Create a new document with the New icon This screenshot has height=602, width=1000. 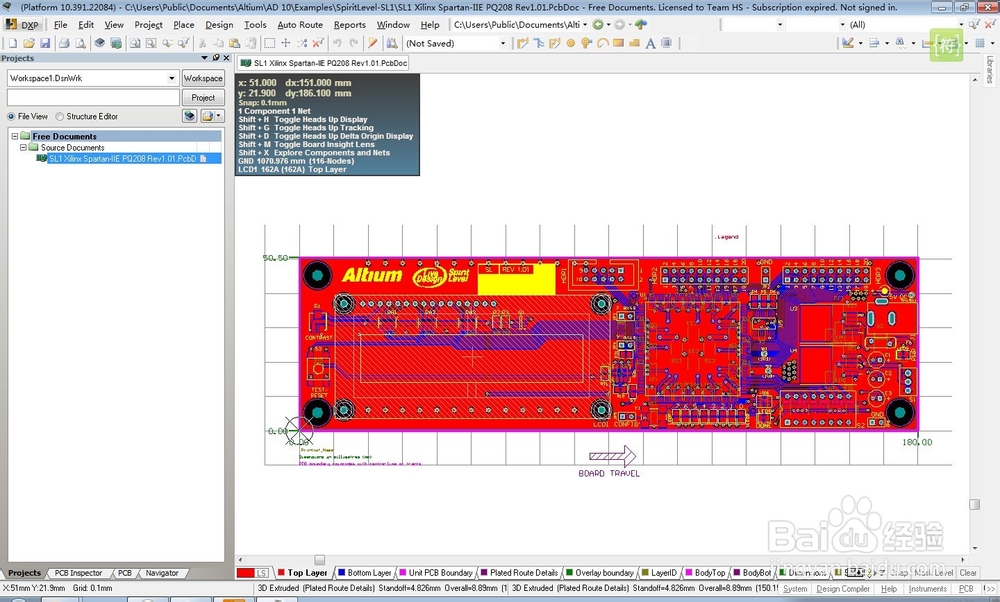click(13, 43)
